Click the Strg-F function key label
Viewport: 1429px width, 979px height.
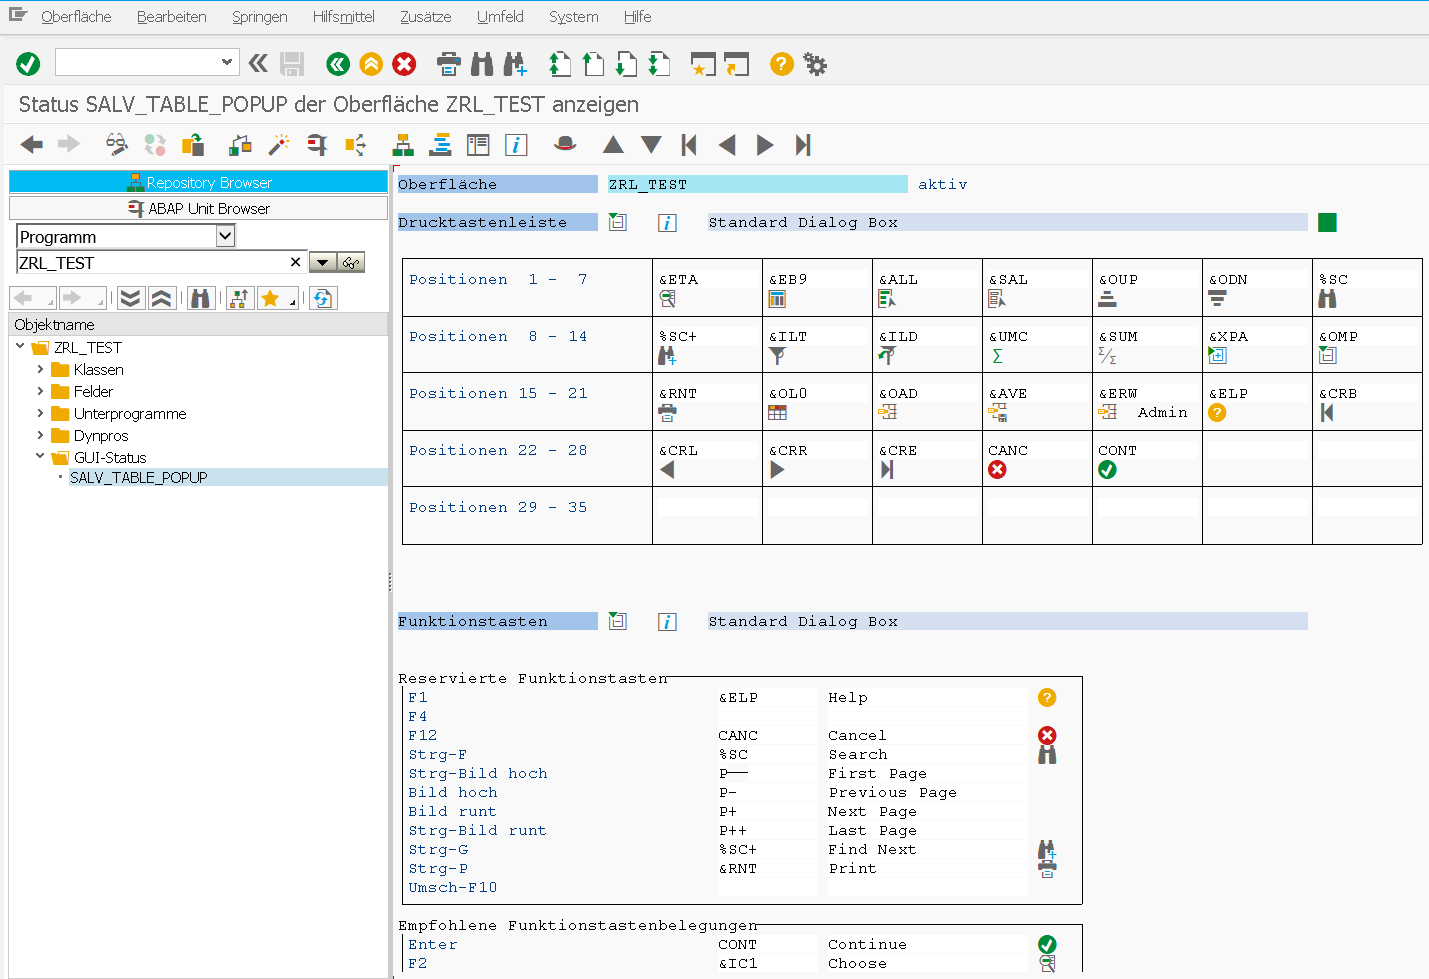pos(438,755)
